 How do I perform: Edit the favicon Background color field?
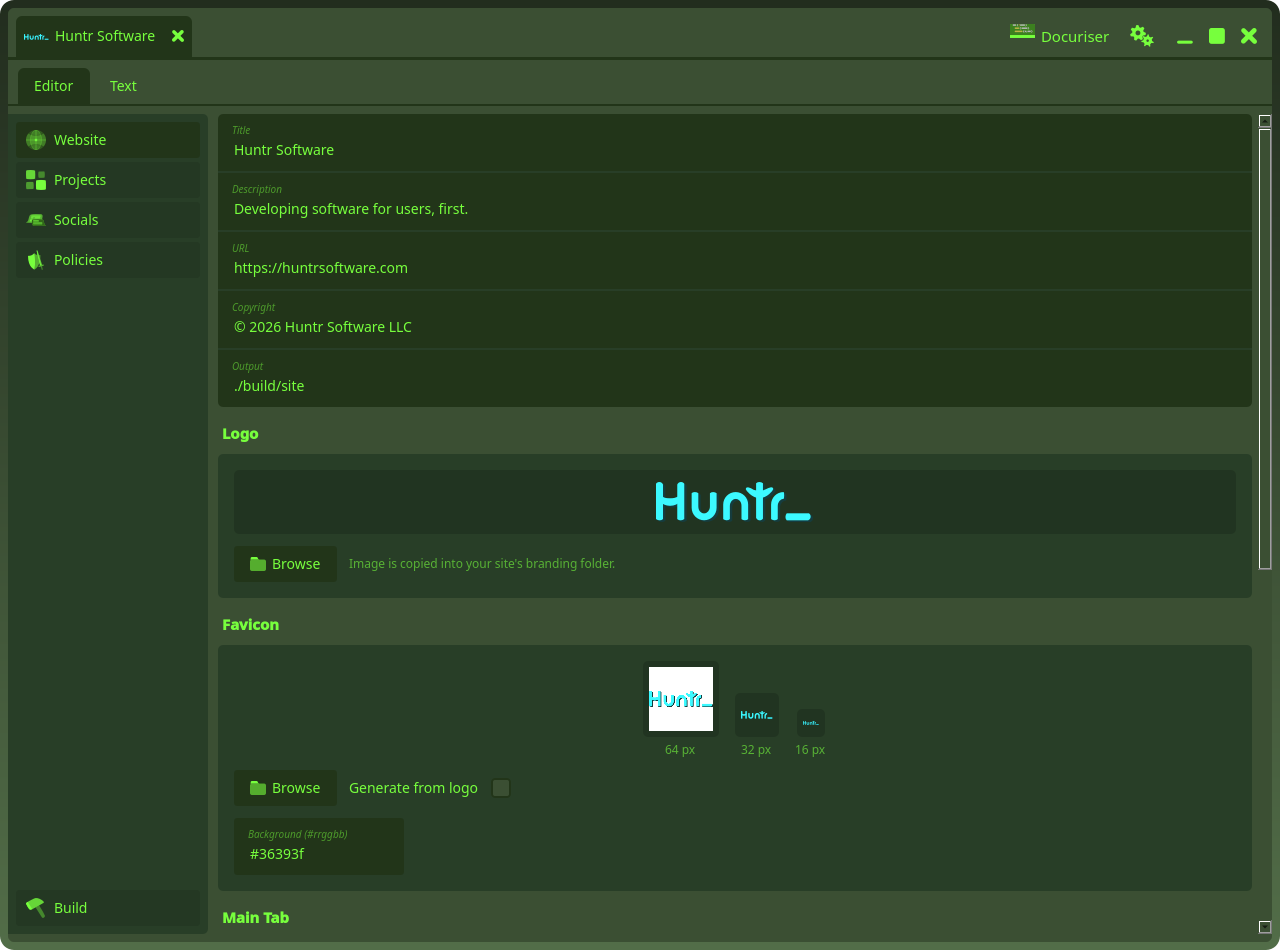click(x=319, y=846)
